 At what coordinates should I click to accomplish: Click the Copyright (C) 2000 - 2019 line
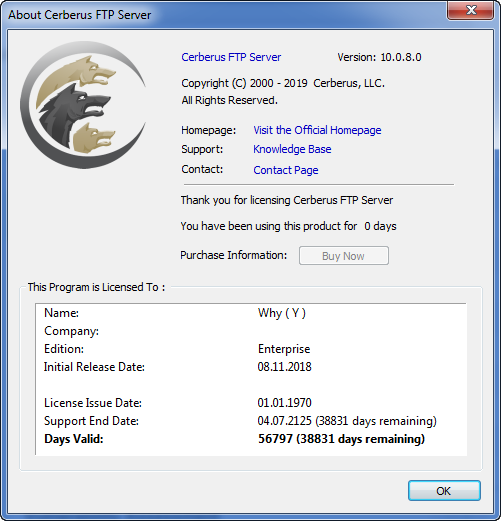pos(283,83)
